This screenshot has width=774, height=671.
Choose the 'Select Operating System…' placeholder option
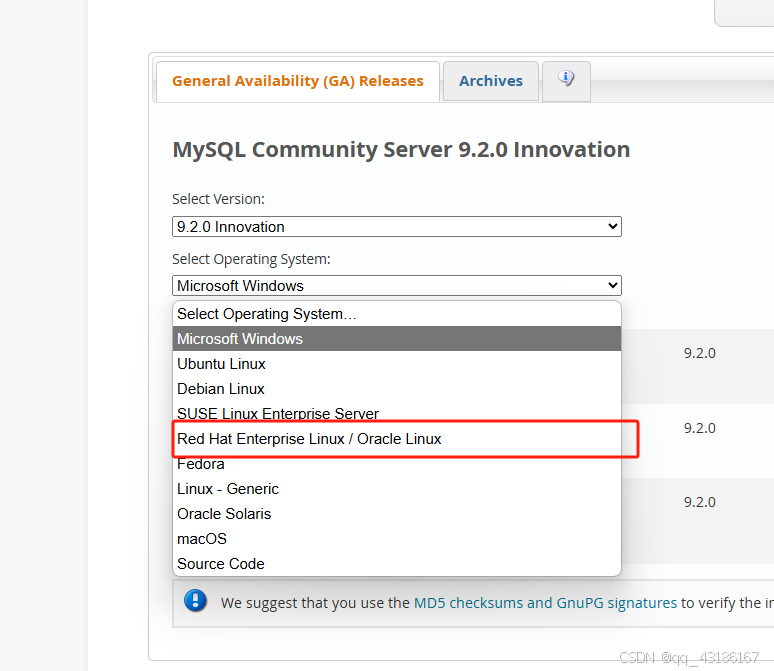pyautogui.click(x=396, y=314)
